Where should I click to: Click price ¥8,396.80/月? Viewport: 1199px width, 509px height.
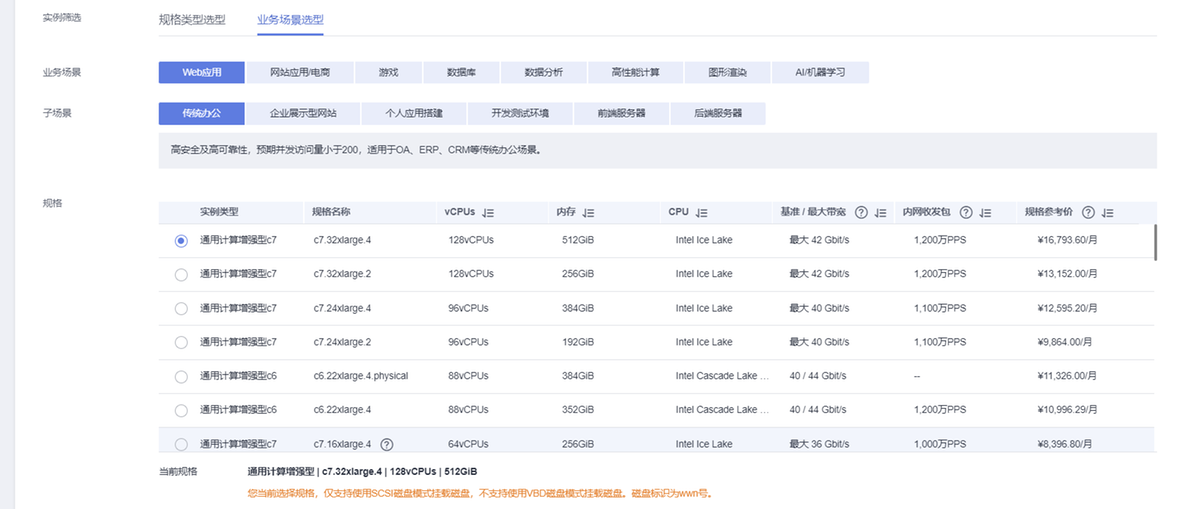(1064, 443)
